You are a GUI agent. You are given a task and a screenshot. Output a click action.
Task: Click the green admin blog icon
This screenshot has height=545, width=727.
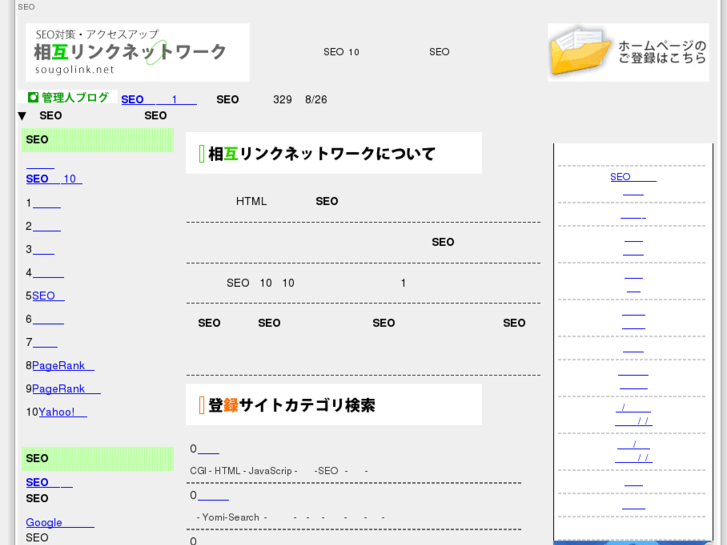33,98
